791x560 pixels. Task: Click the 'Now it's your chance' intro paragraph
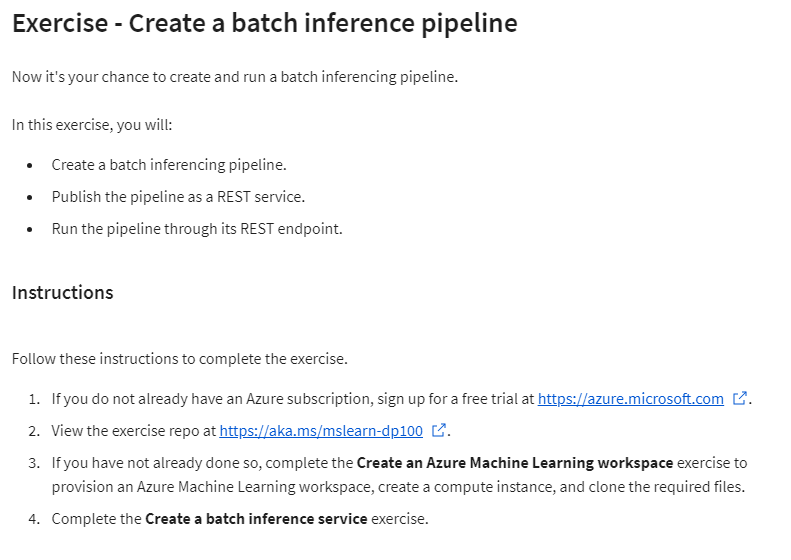(x=234, y=77)
